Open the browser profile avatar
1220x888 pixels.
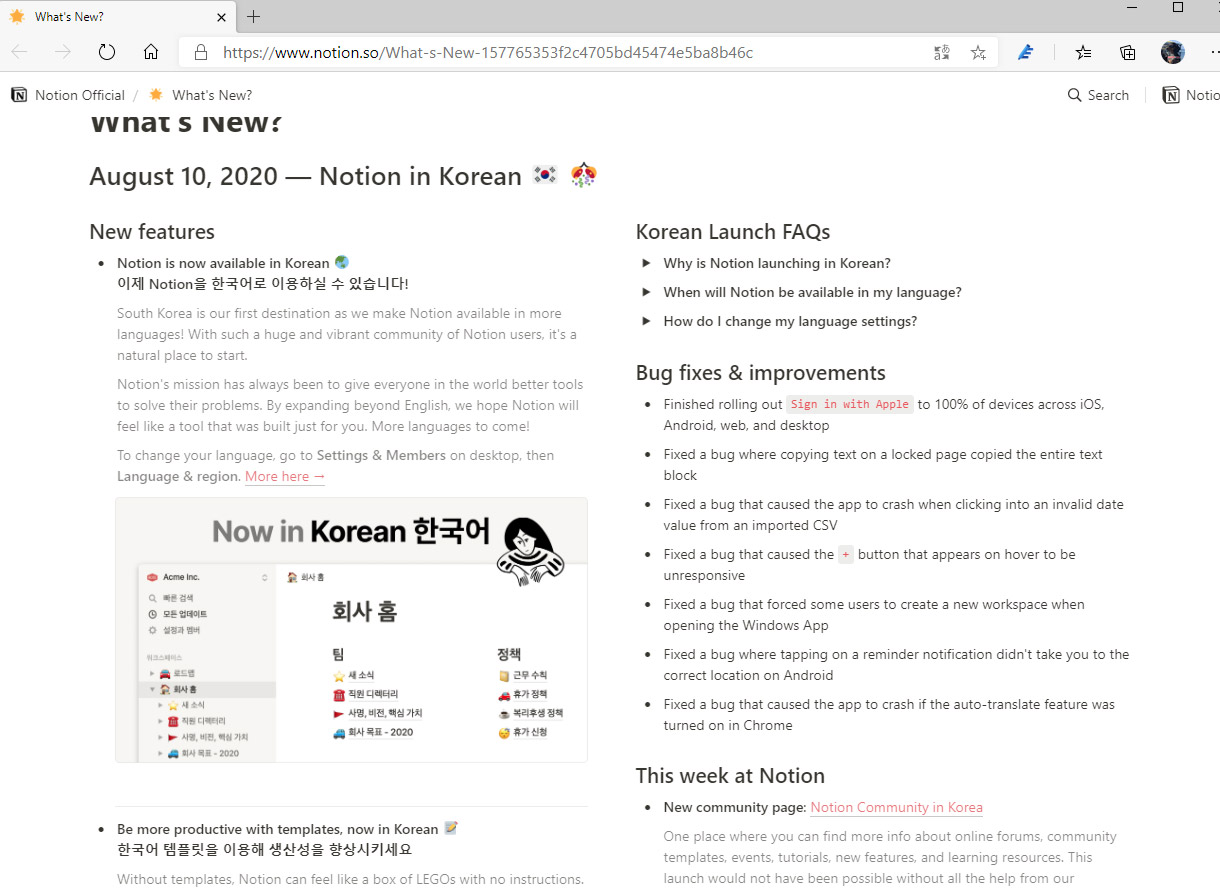pos(1173,52)
